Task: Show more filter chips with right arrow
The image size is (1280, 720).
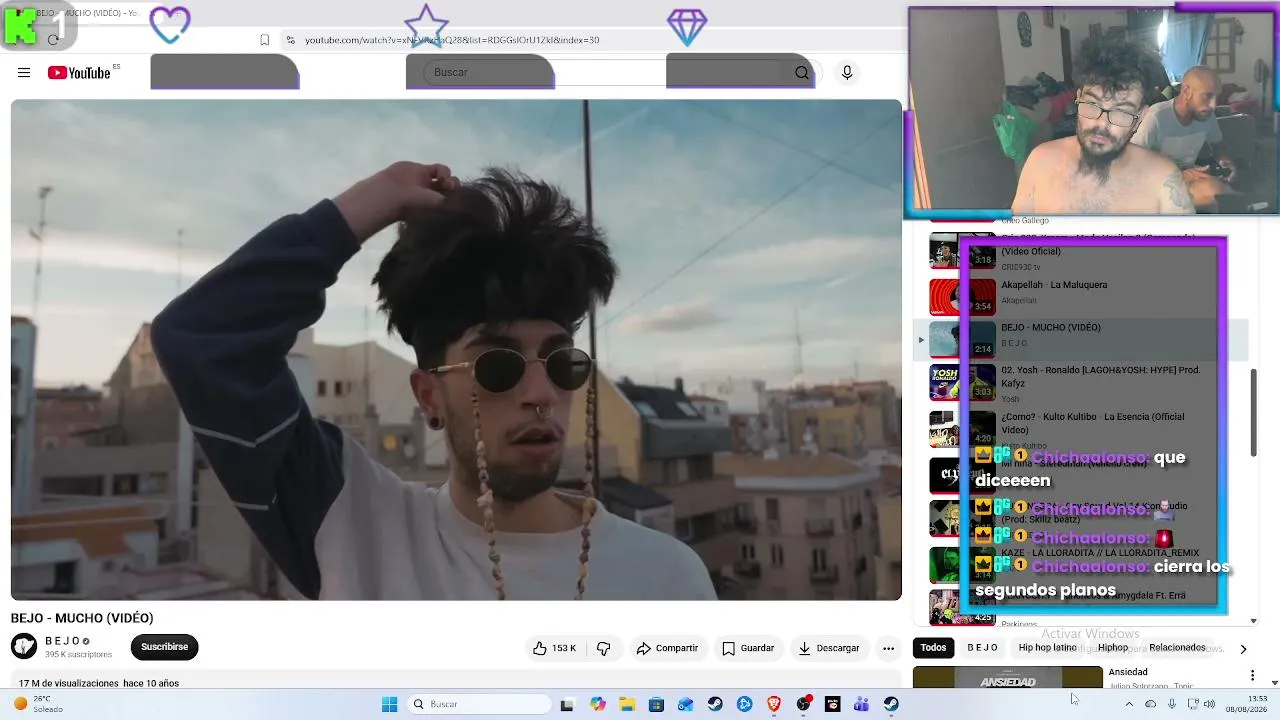Action: tap(1243, 649)
